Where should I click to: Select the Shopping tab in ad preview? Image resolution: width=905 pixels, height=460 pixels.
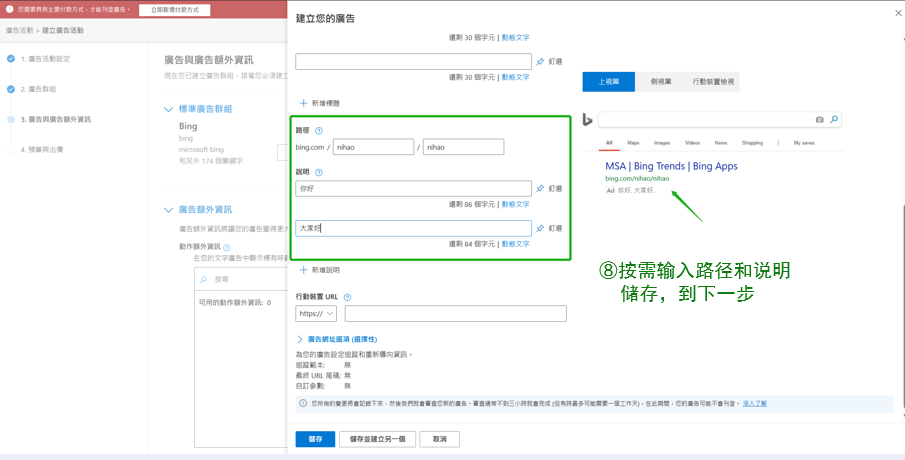(x=752, y=143)
